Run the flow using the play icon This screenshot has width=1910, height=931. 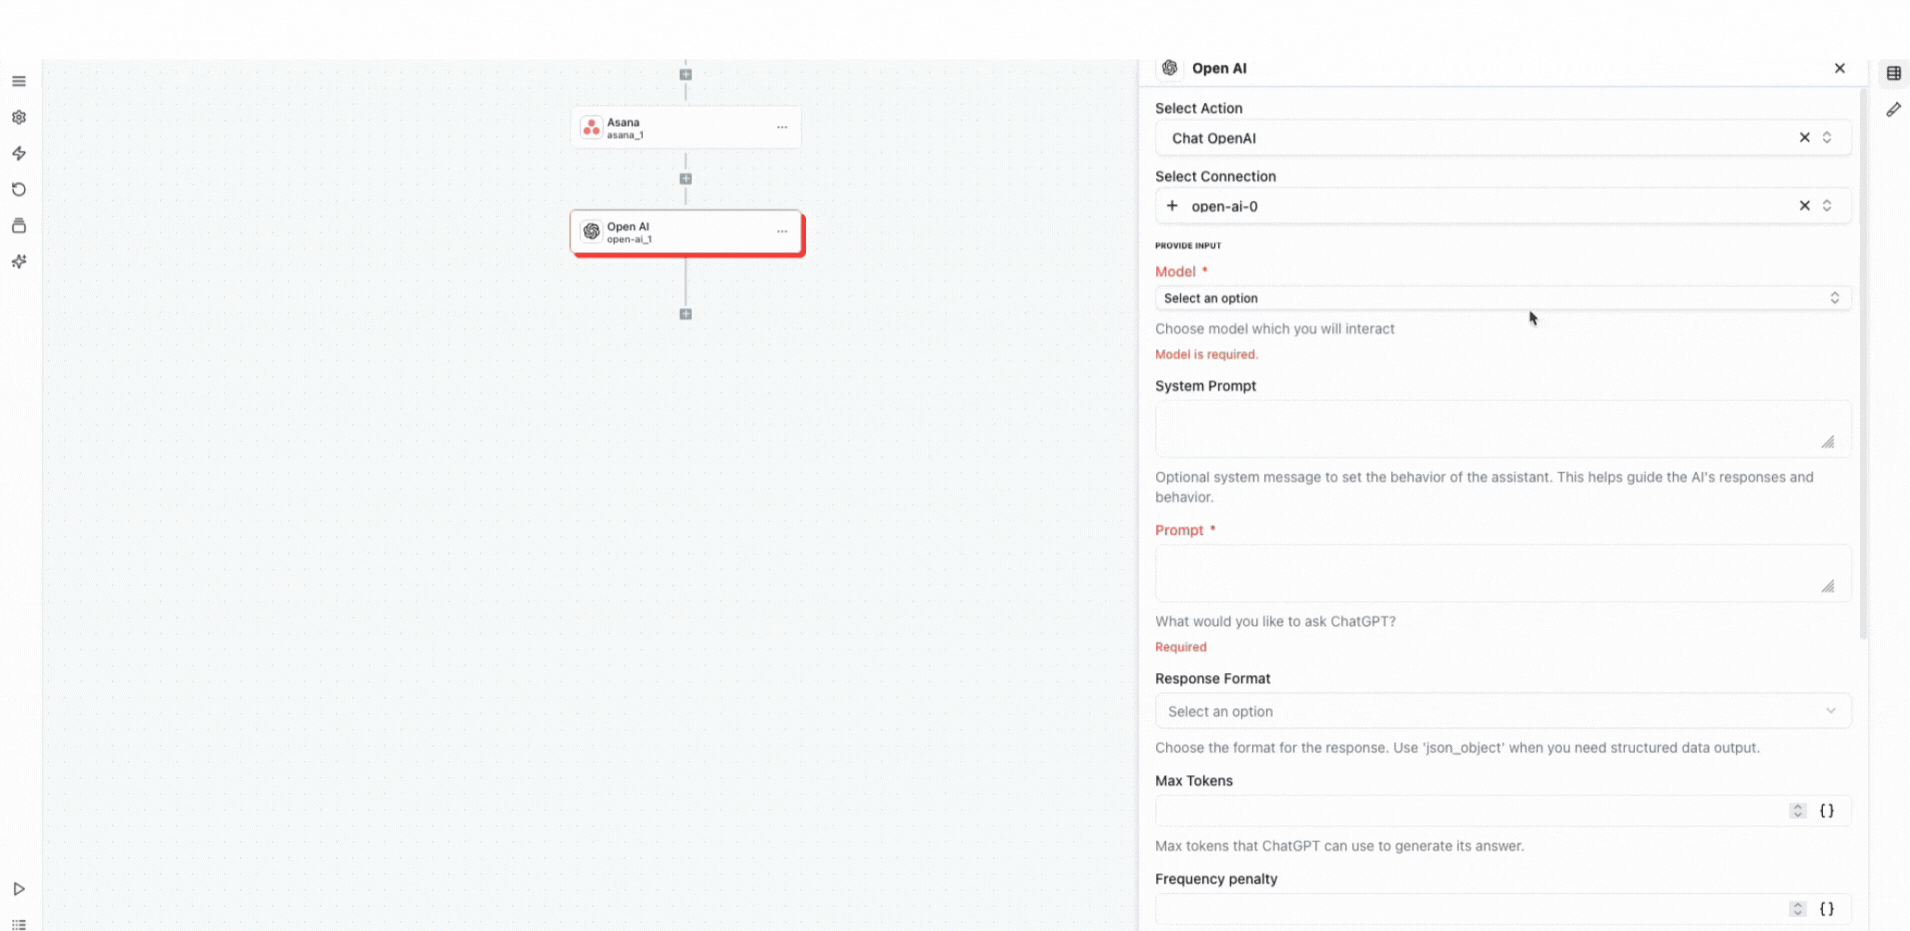(x=19, y=888)
